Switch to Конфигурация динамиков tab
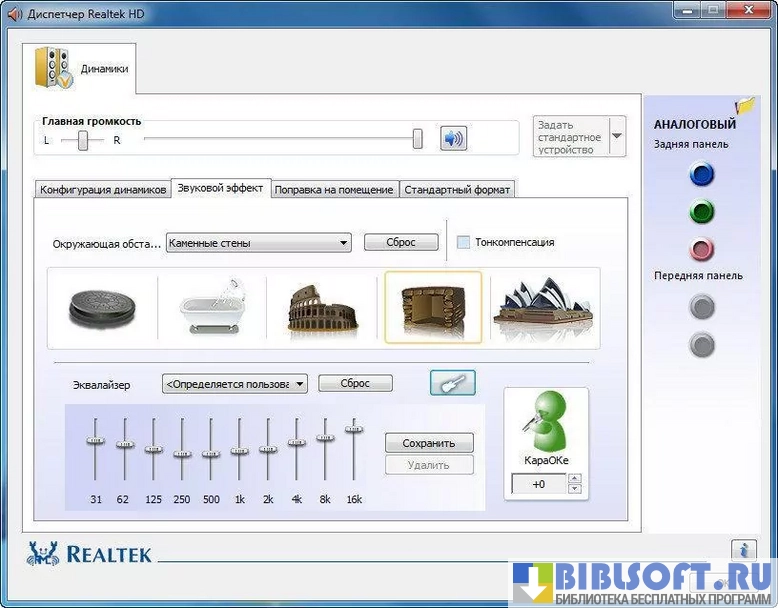Image resolution: width=778 pixels, height=608 pixels. click(x=102, y=189)
